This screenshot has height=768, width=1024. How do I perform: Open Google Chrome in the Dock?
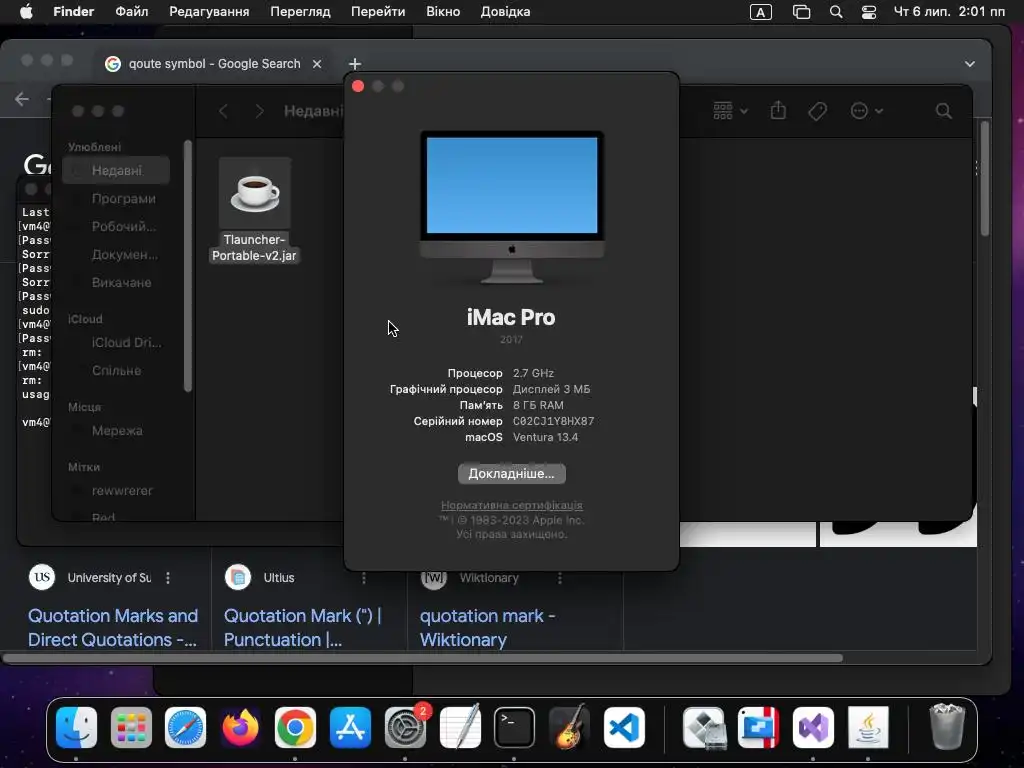tap(295, 727)
